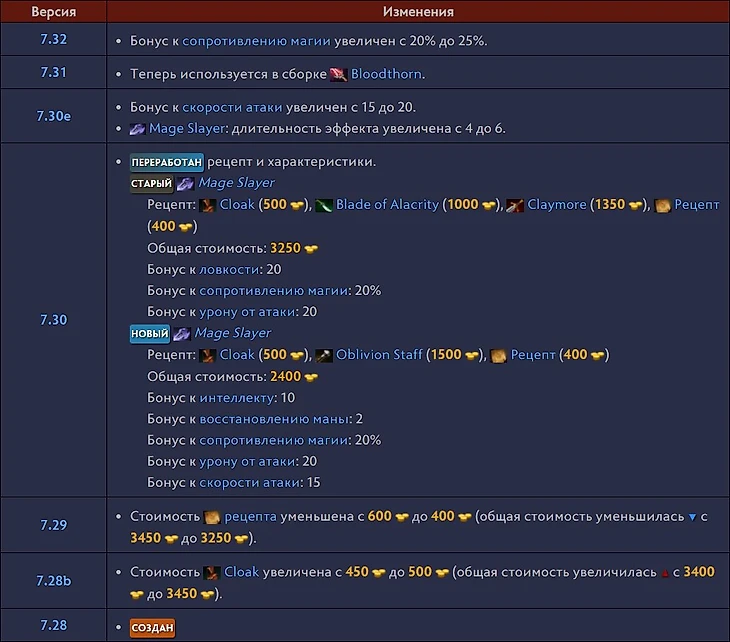730x642 pixels.
Task: Open the Blade of Alacrity link
Action: point(387,204)
